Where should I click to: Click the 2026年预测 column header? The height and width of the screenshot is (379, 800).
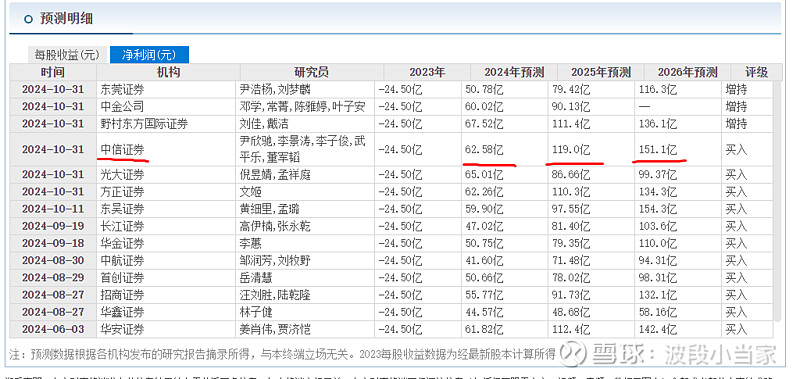click(687, 72)
